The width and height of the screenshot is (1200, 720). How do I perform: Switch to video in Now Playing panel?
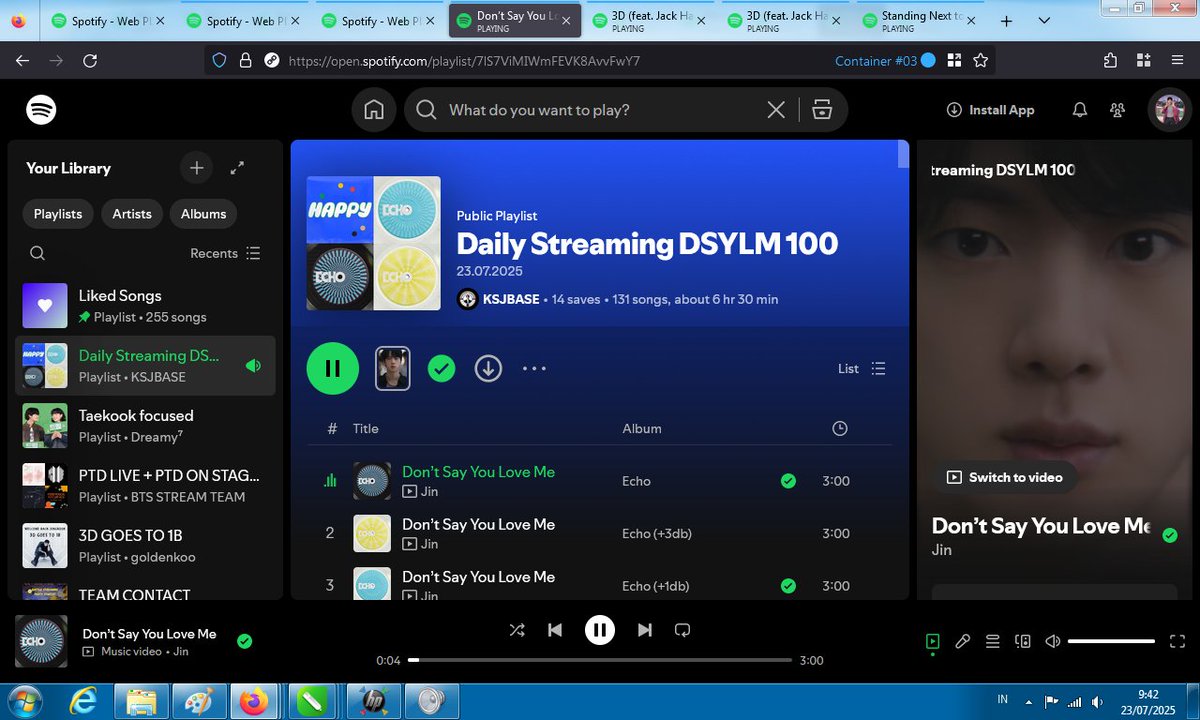pos(1005,477)
